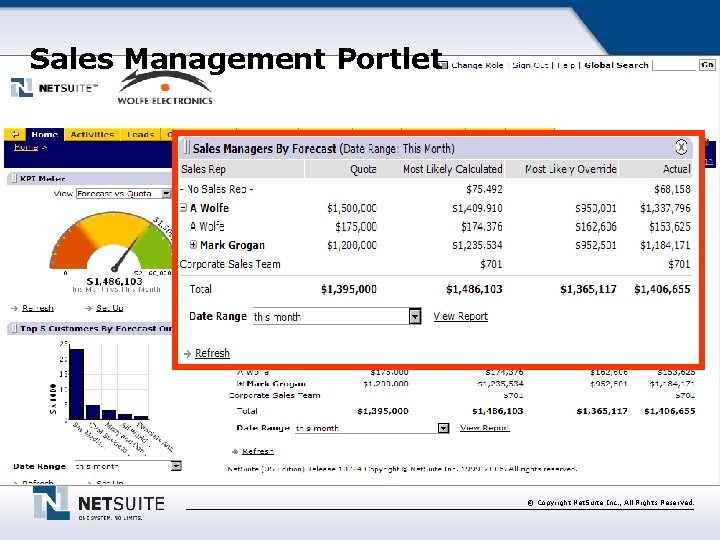The image size is (720, 540).
Task: Open the Date Range dropdown in highlighted portlet
Action: click(x=415, y=316)
